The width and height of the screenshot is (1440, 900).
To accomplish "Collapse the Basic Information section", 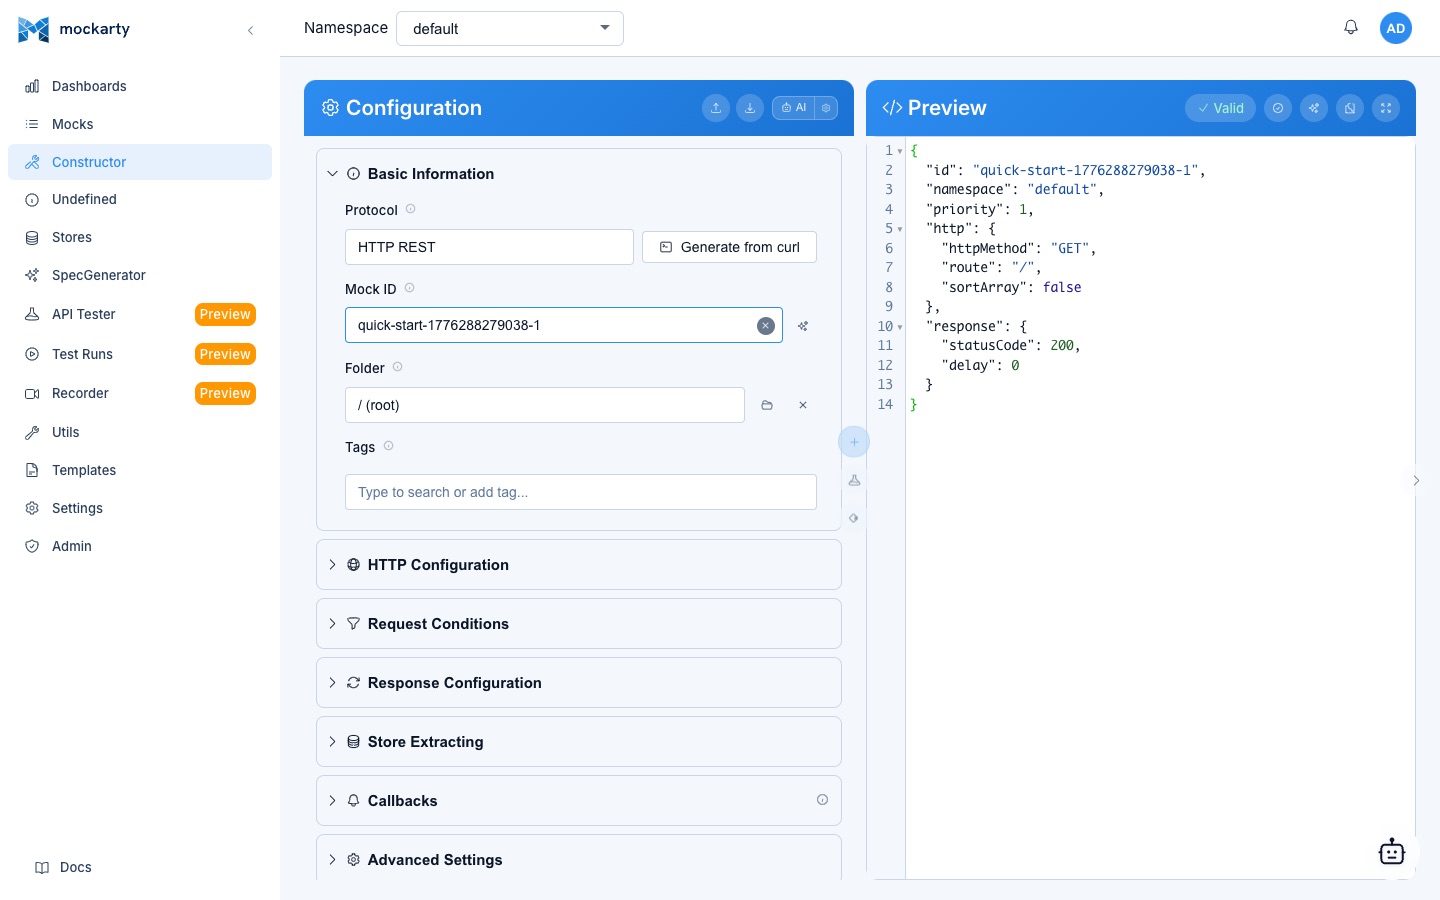I will pos(579,174).
